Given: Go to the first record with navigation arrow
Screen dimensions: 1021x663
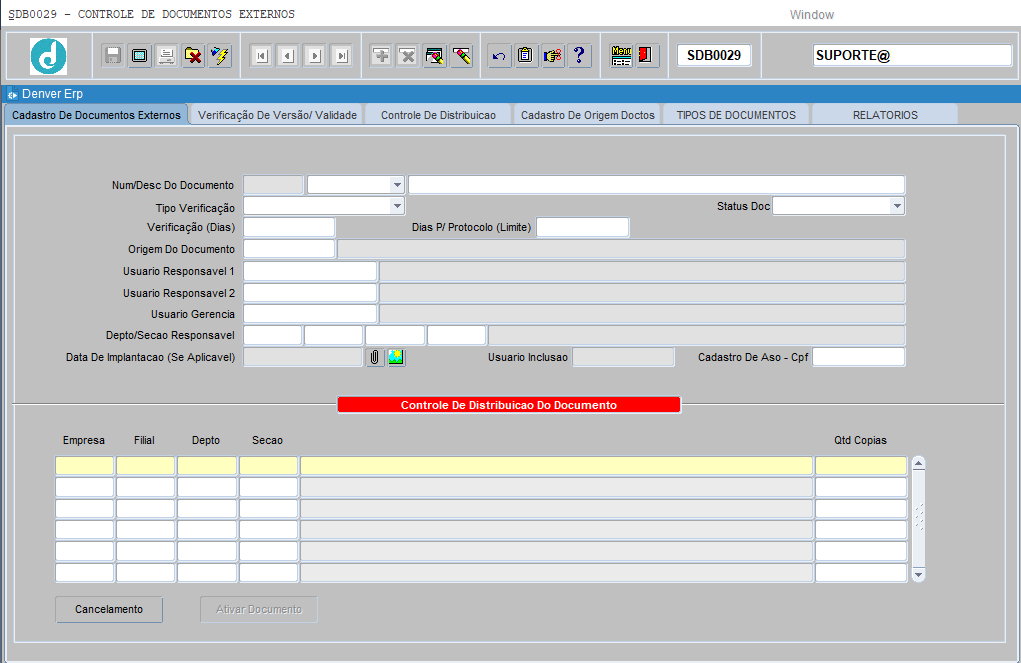Looking at the screenshot, I should pos(261,56).
